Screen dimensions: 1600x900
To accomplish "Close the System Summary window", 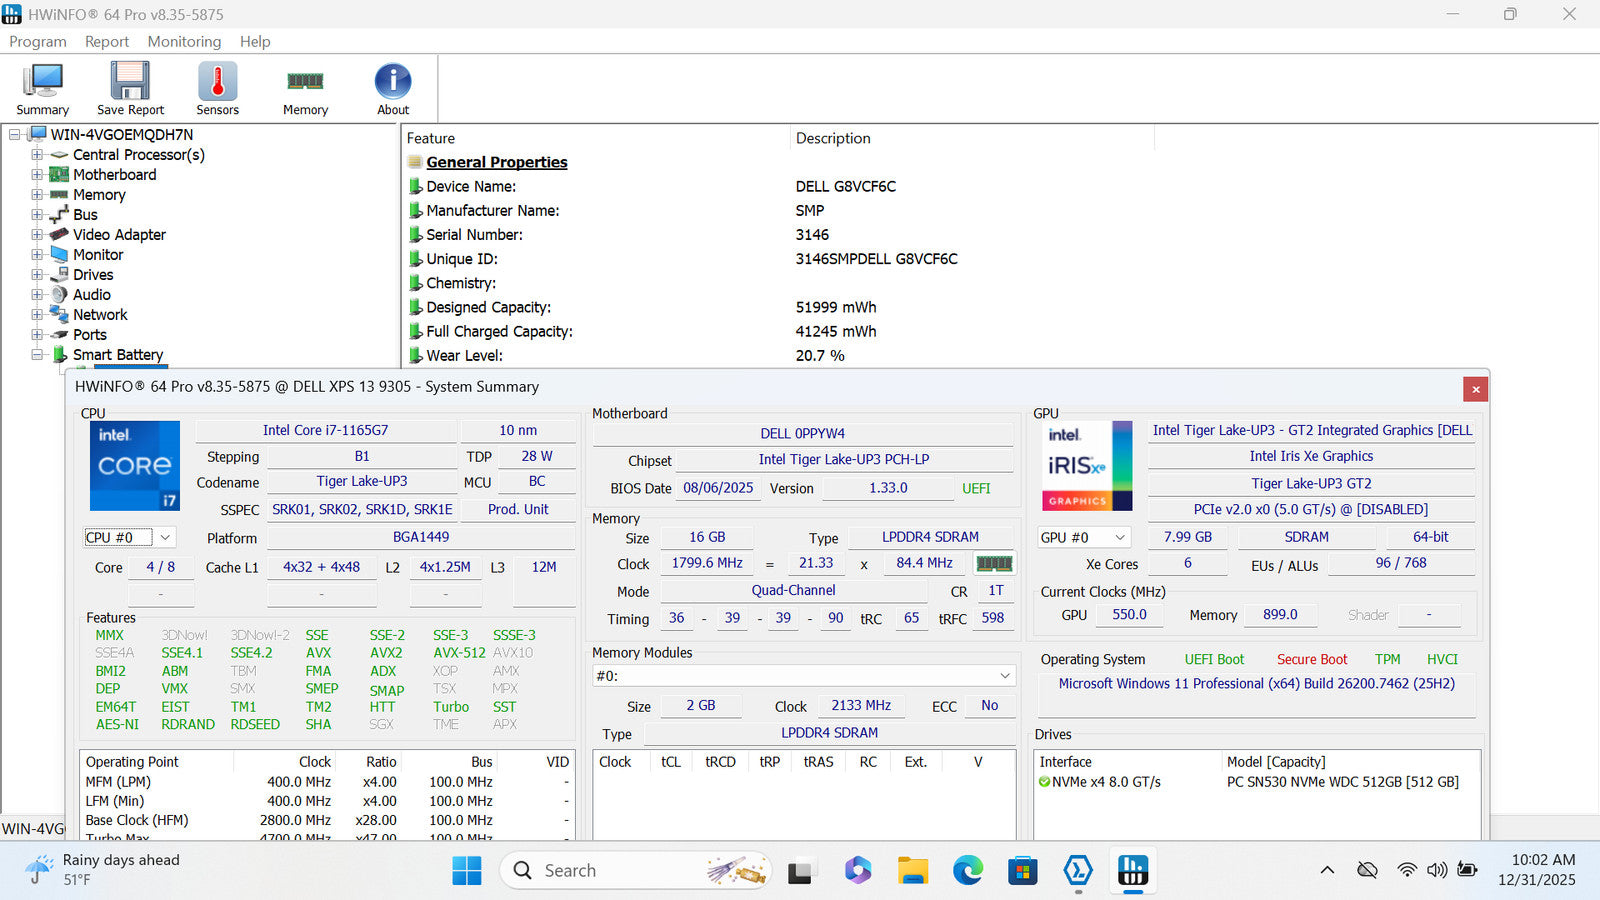I will coord(1475,389).
